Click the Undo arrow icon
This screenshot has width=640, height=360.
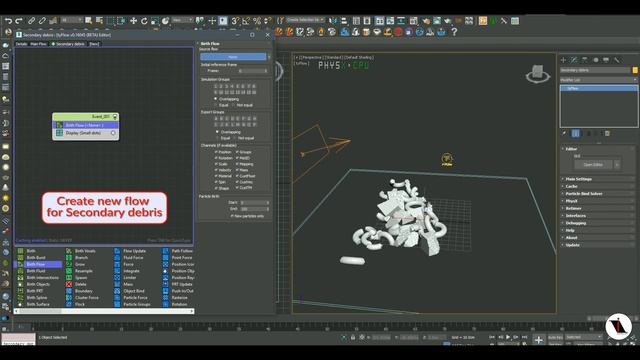(x=8, y=21)
